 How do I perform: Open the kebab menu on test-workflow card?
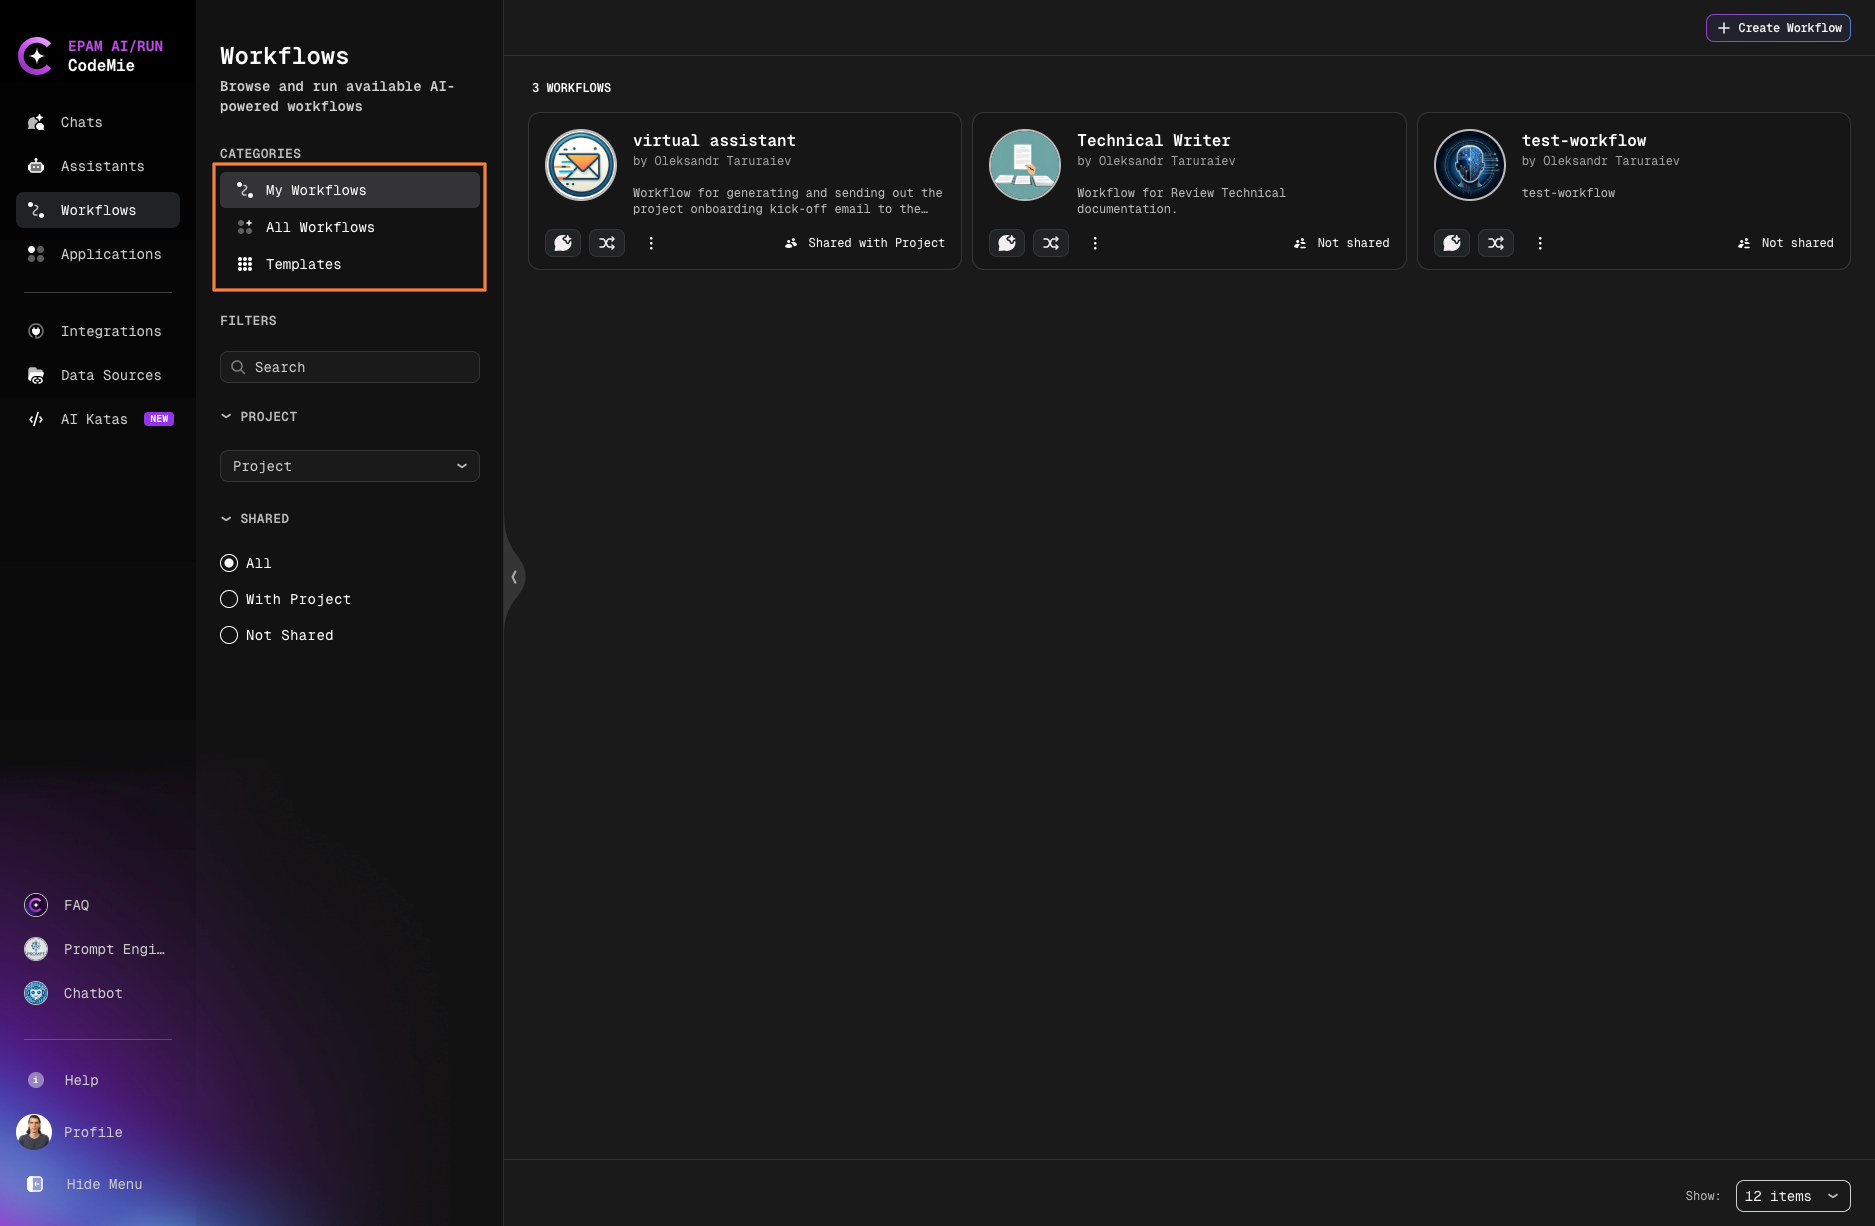(1540, 243)
